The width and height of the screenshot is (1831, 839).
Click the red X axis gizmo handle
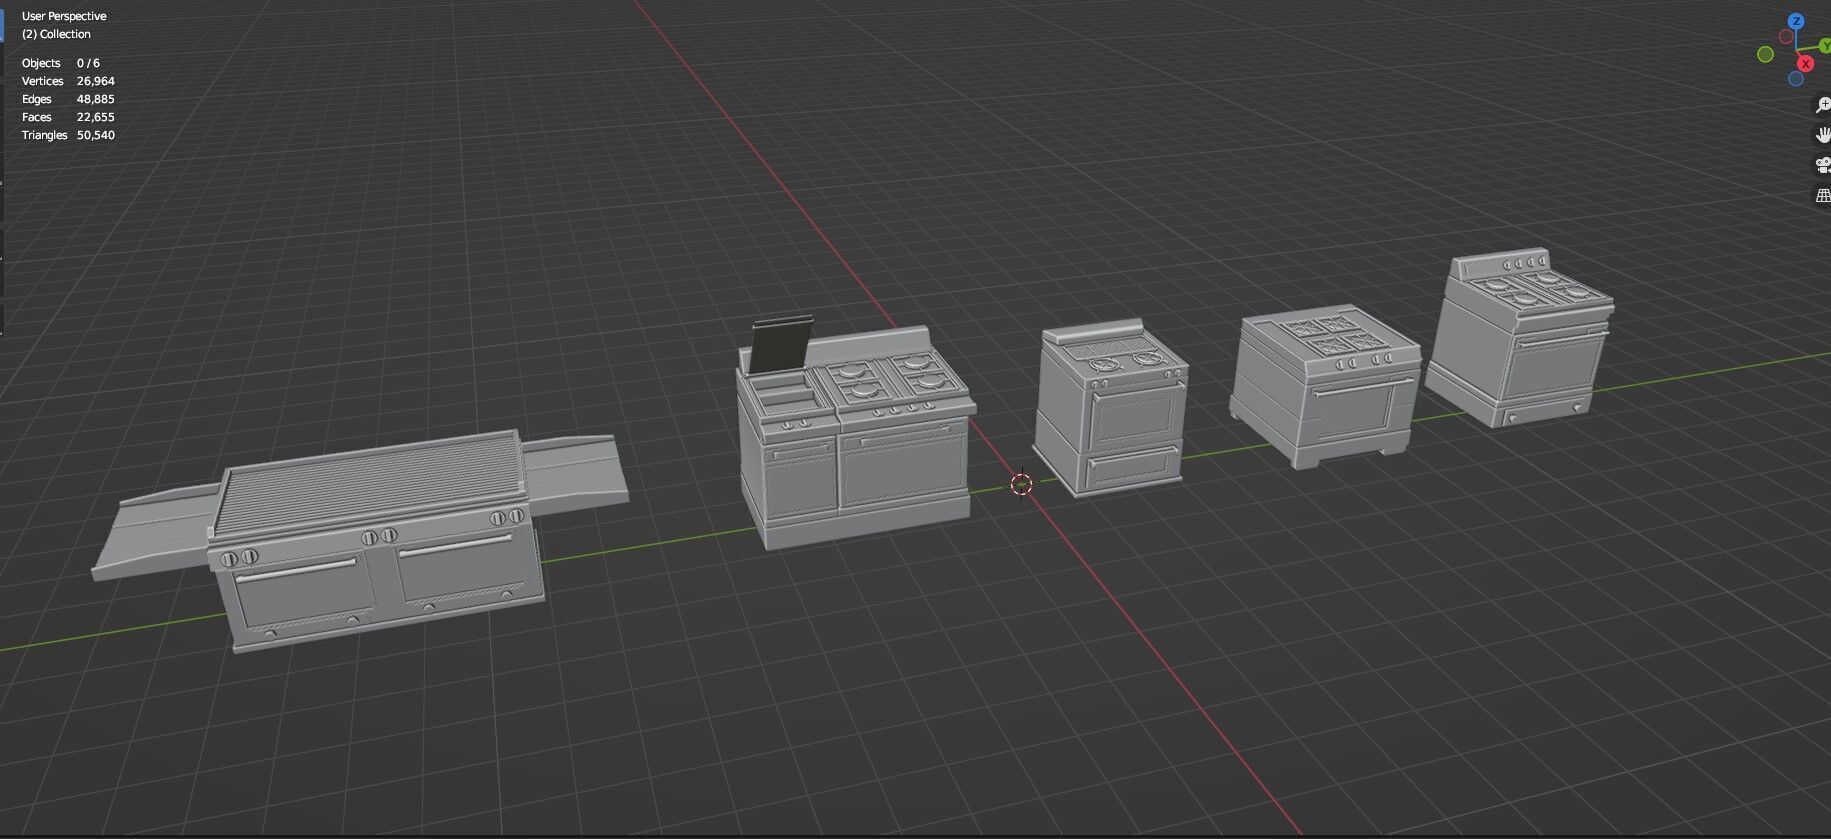[x=1805, y=63]
